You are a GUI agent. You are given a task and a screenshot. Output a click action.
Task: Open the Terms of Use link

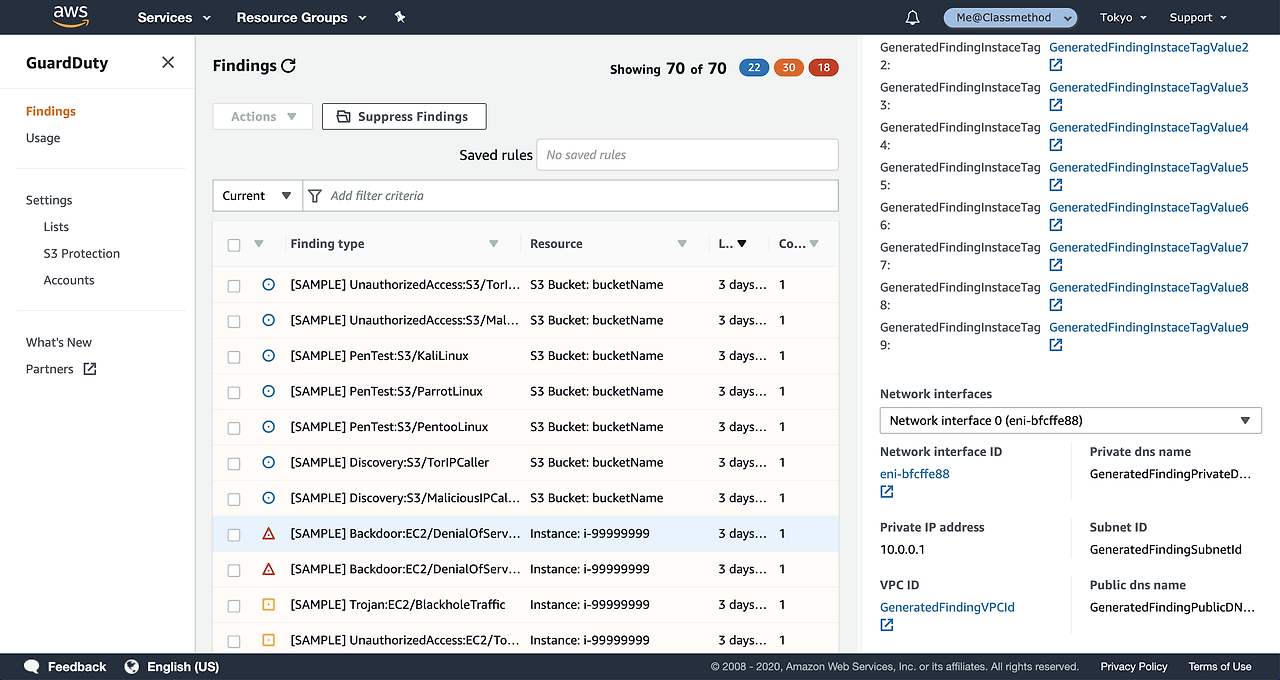[x=1220, y=667]
